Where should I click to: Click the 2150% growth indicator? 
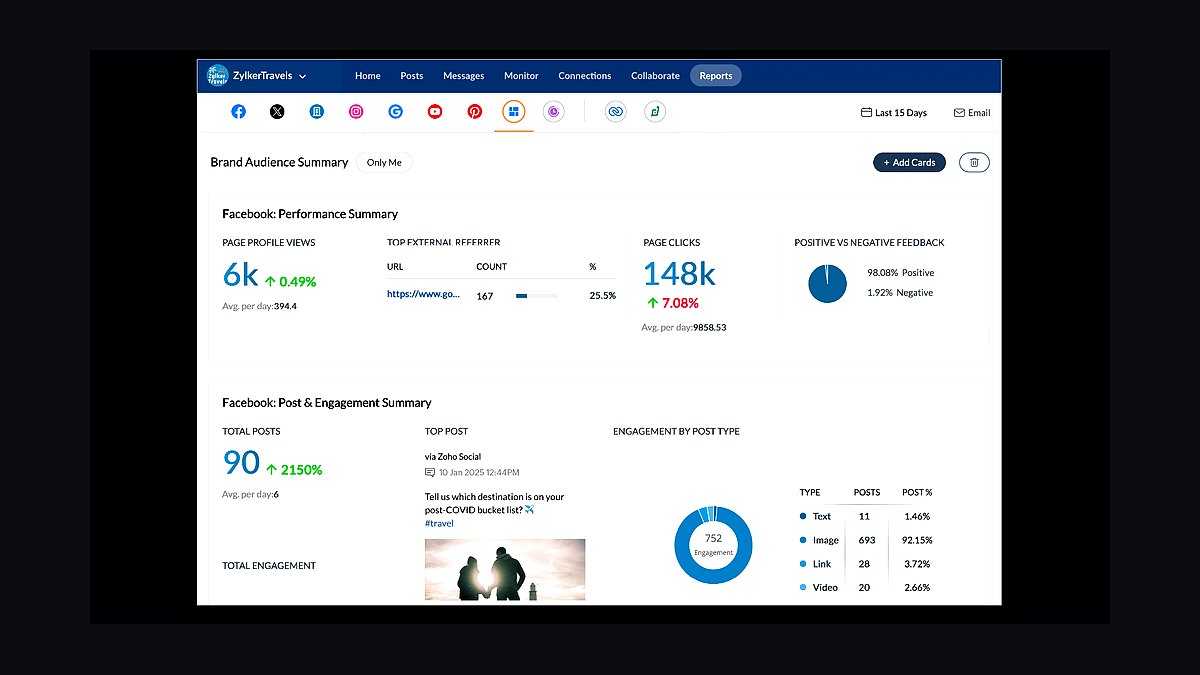pyautogui.click(x=295, y=470)
